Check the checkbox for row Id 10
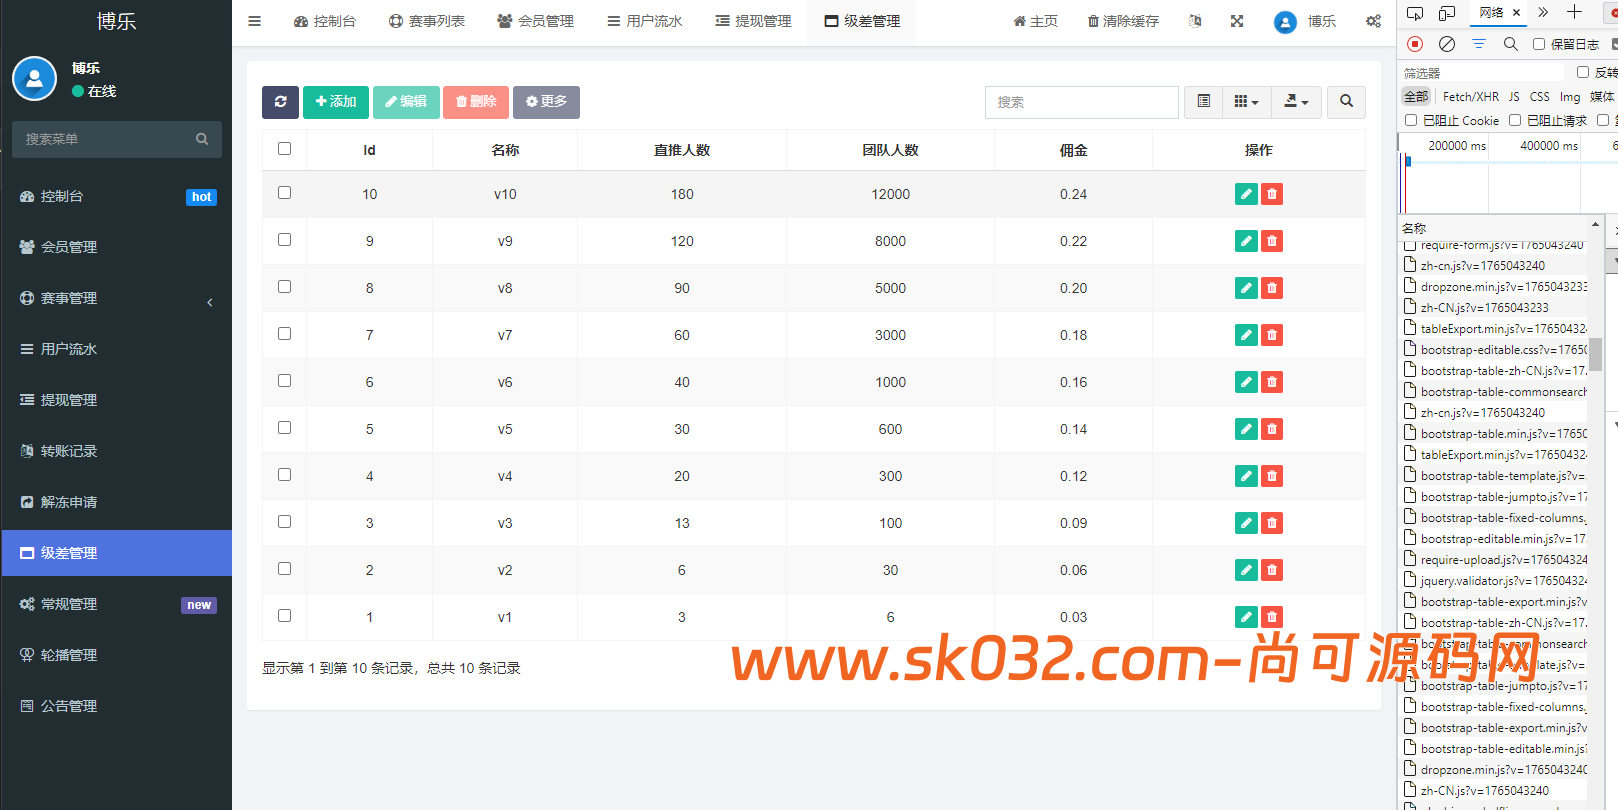The height and width of the screenshot is (810, 1618). point(285,193)
